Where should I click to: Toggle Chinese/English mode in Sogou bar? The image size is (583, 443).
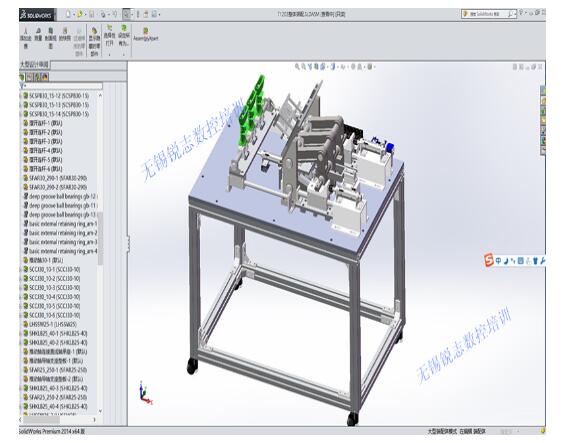(499, 260)
